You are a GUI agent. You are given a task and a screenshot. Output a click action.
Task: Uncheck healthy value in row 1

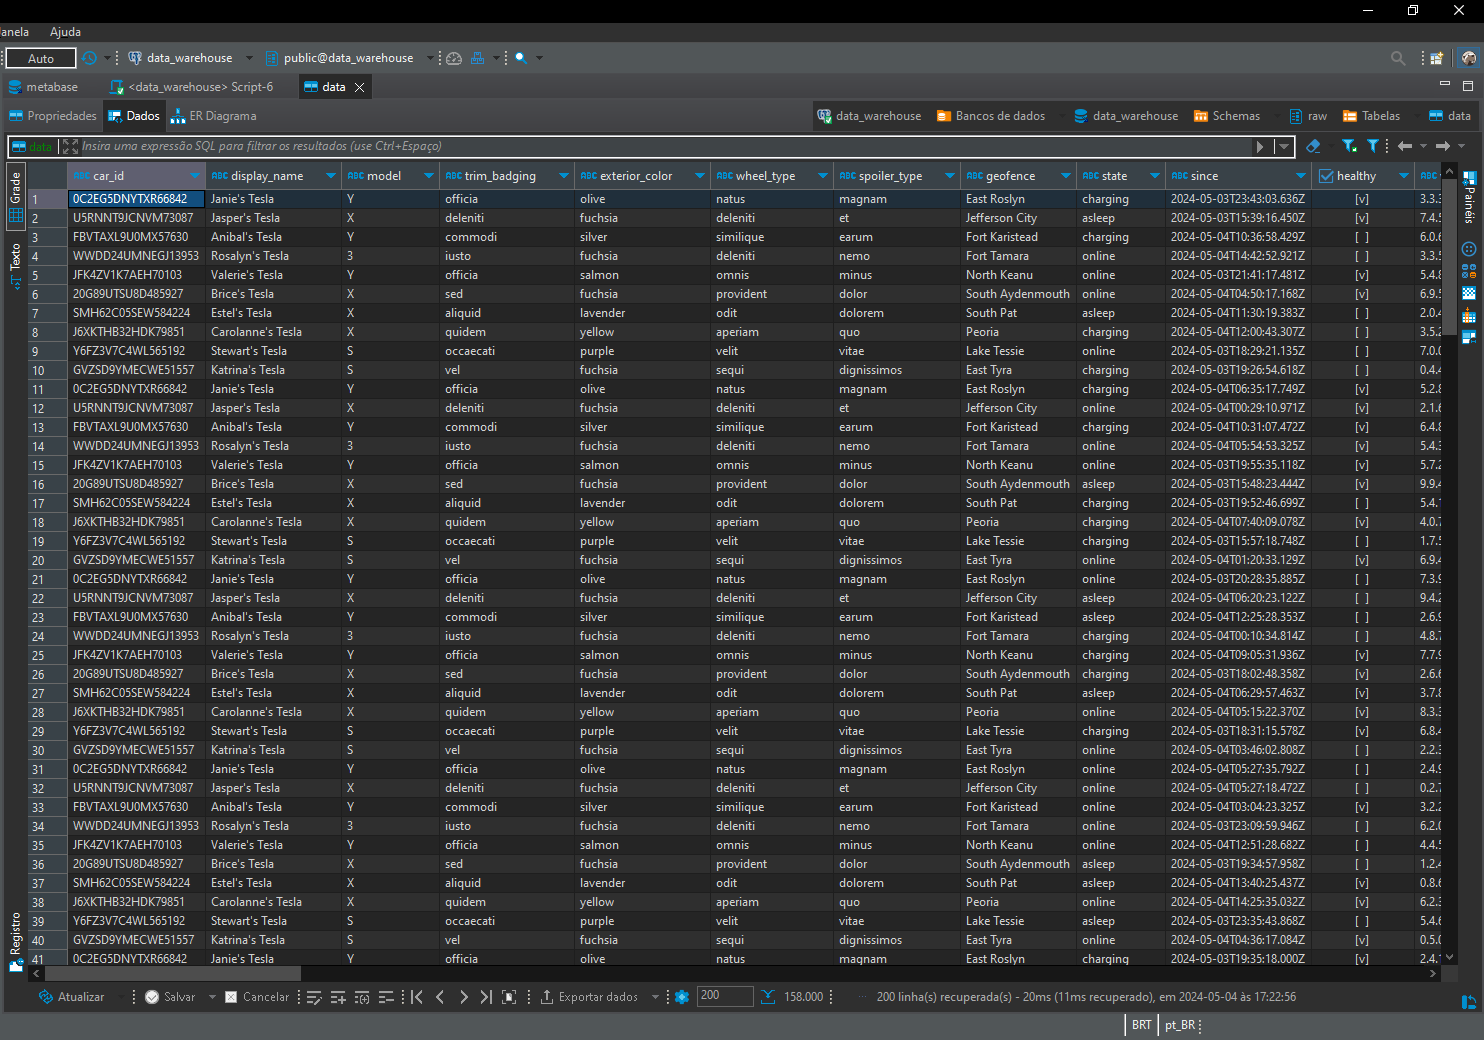pyautogui.click(x=1361, y=199)
